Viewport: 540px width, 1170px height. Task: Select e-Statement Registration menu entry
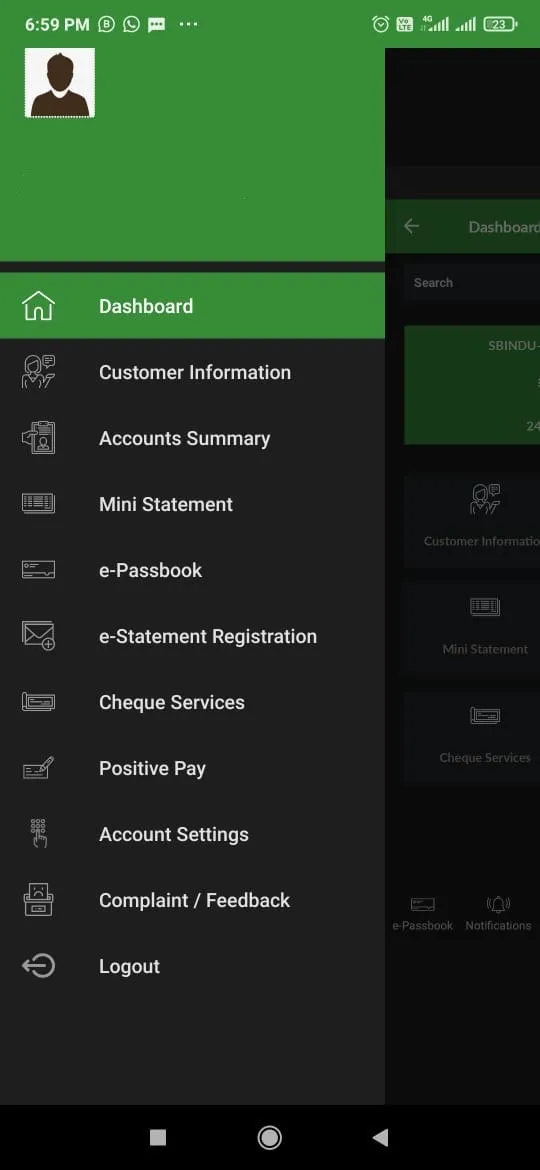tap(192, 636)
